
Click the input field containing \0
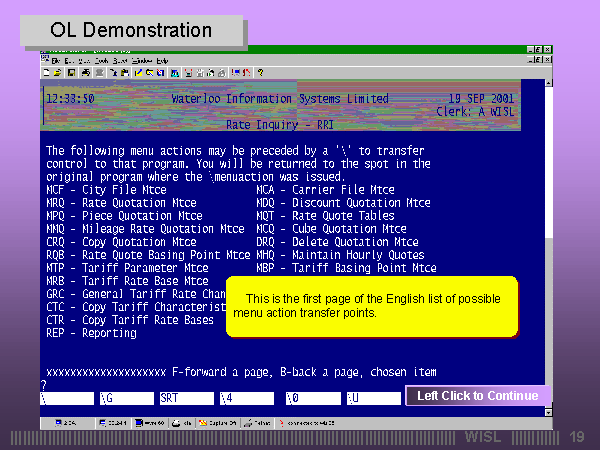(308, 398)
